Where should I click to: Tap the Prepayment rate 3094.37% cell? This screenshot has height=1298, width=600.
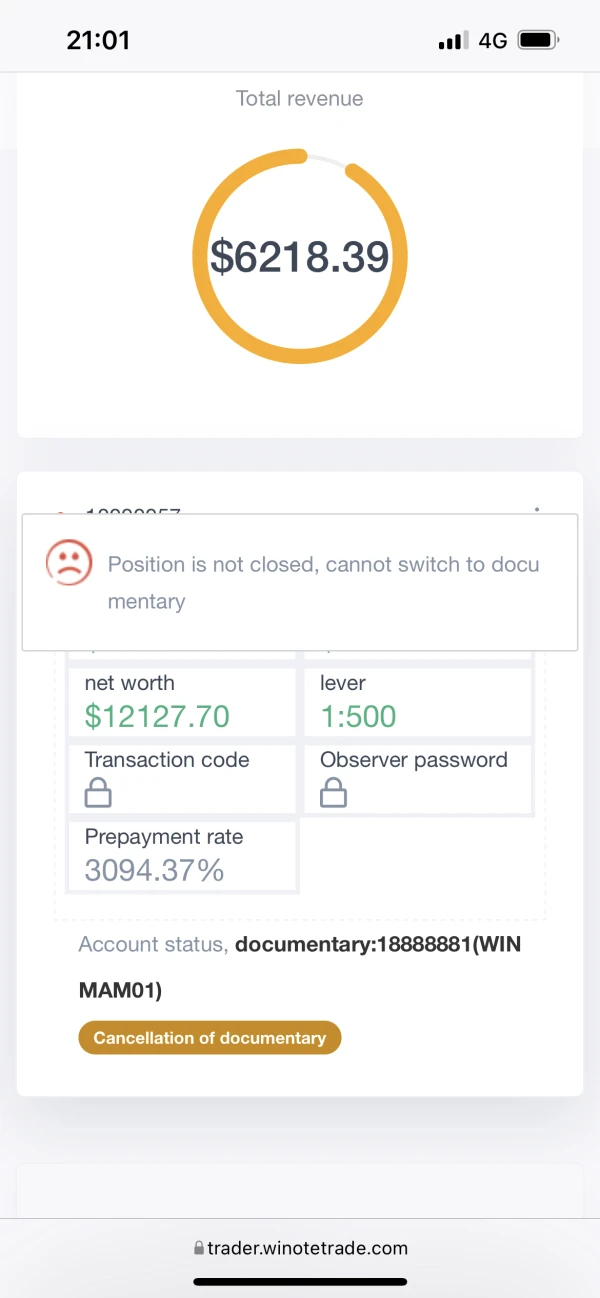182,856
